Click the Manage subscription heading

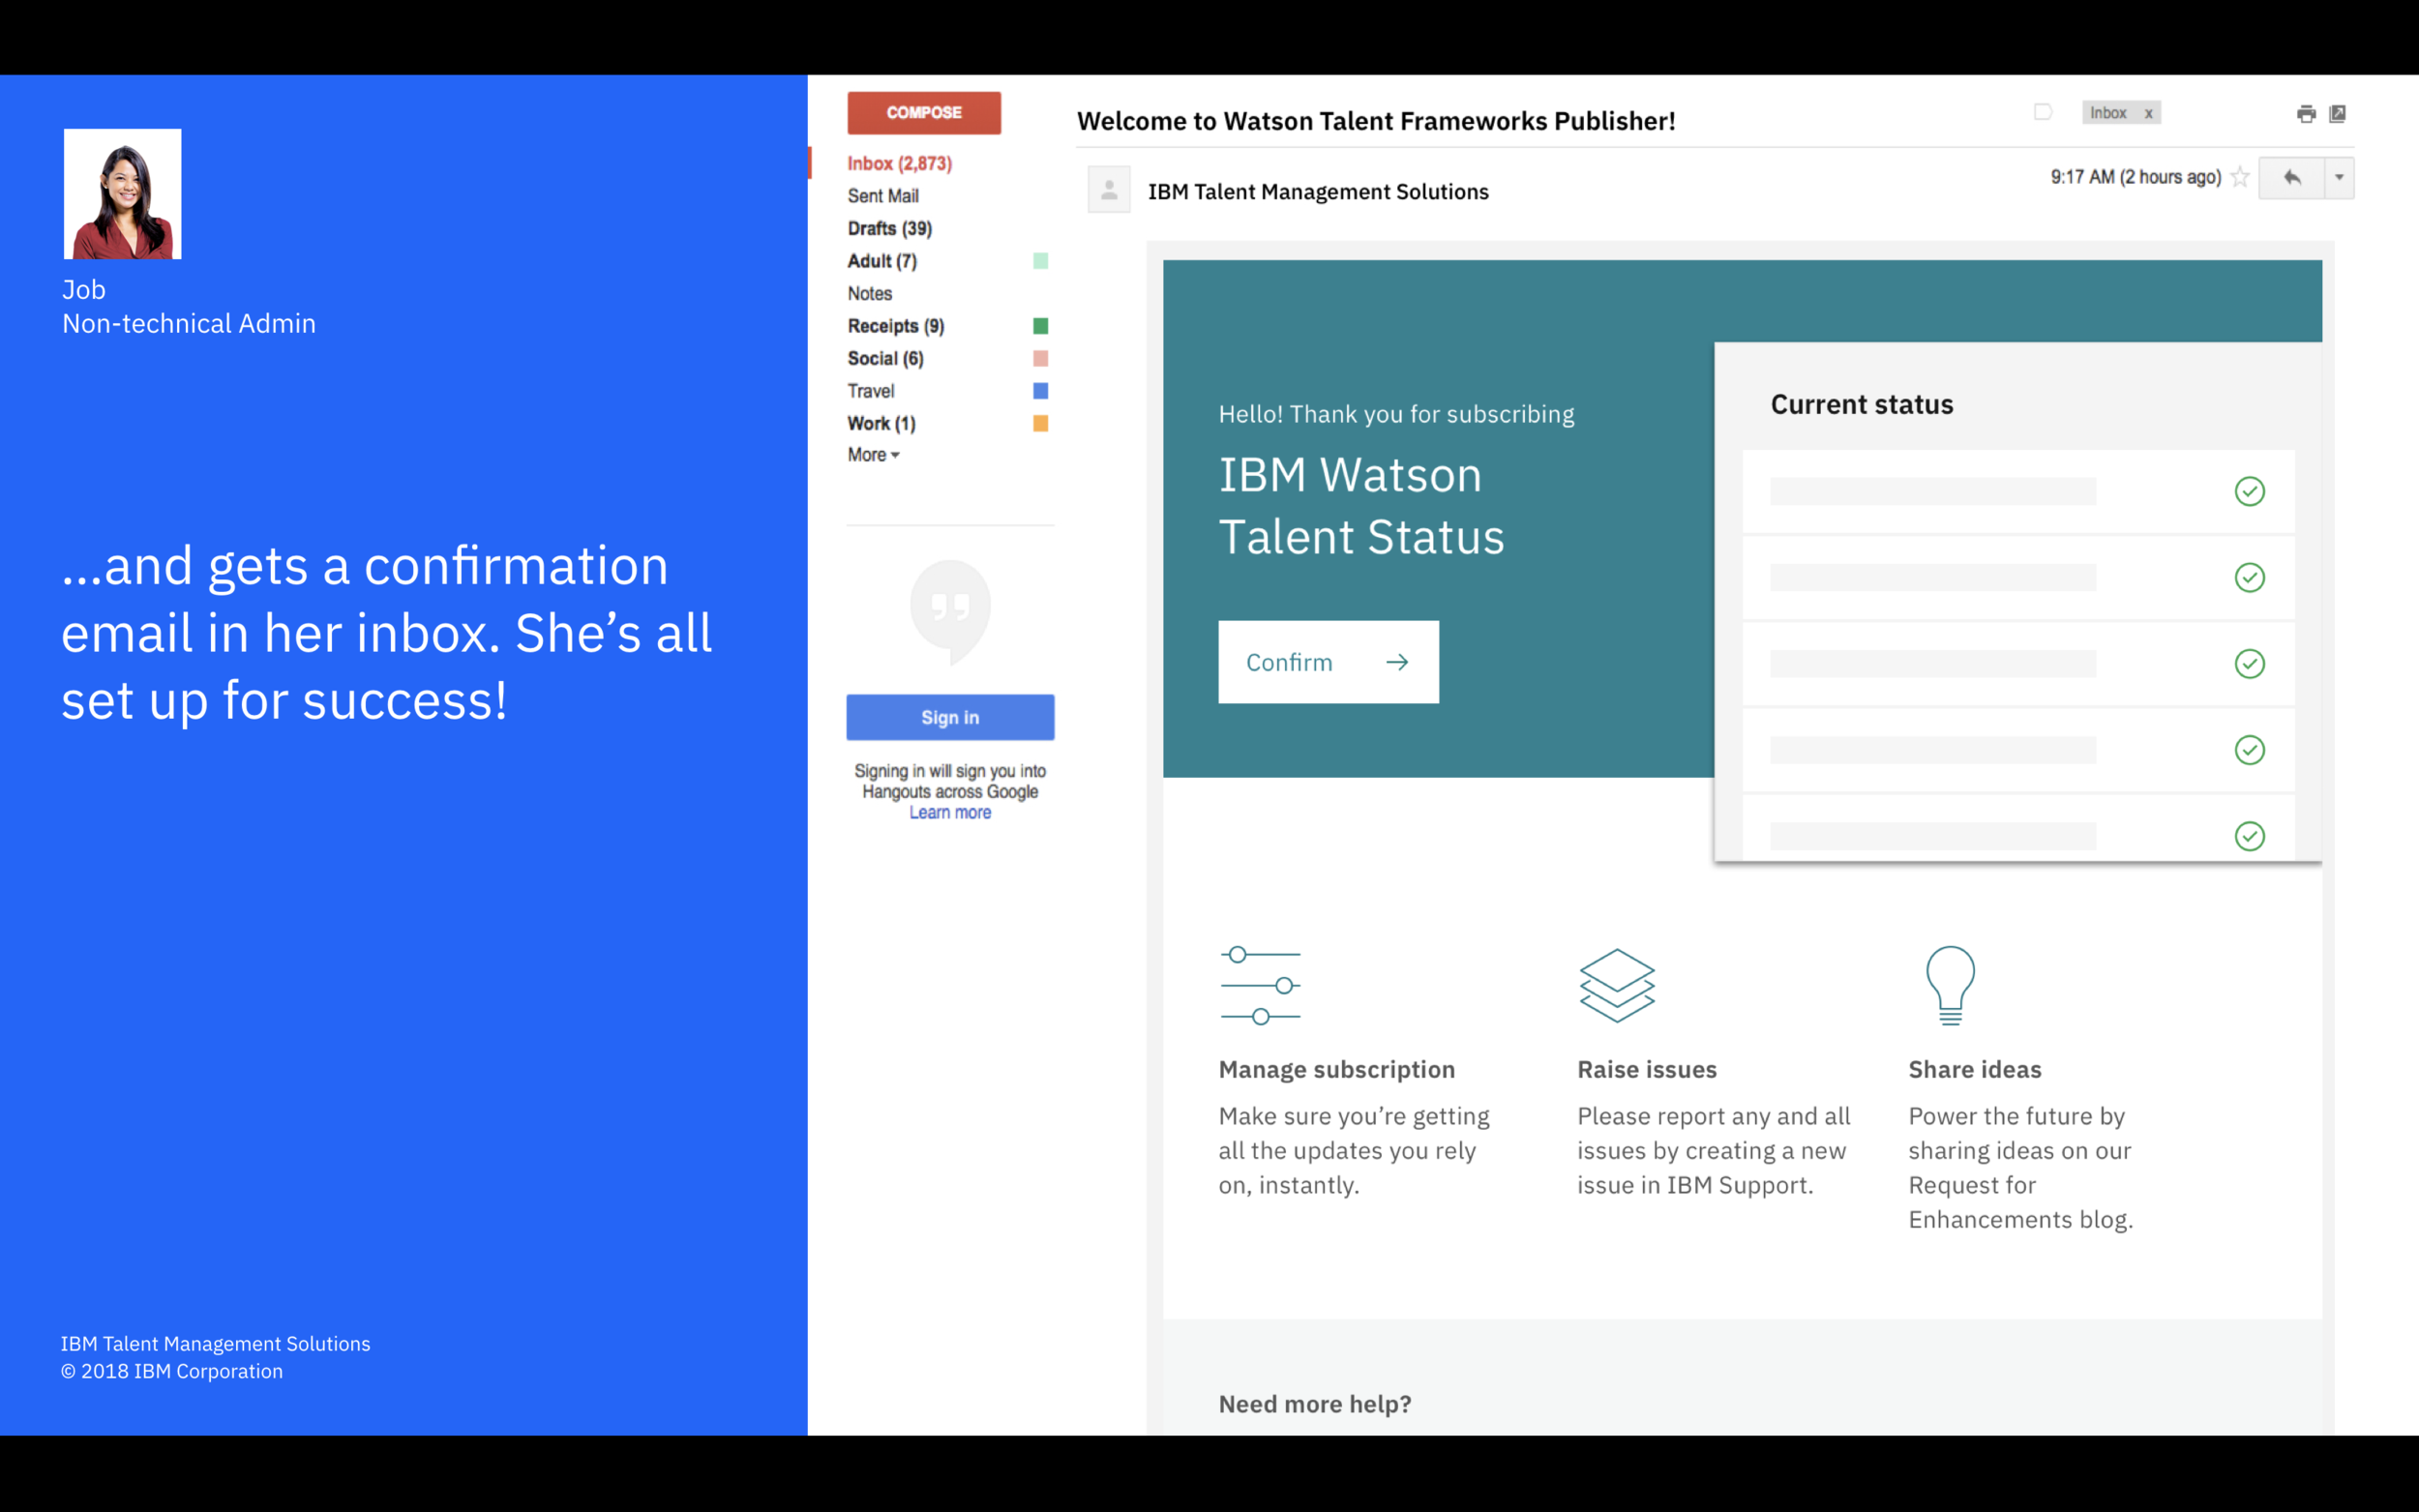1336,1069
